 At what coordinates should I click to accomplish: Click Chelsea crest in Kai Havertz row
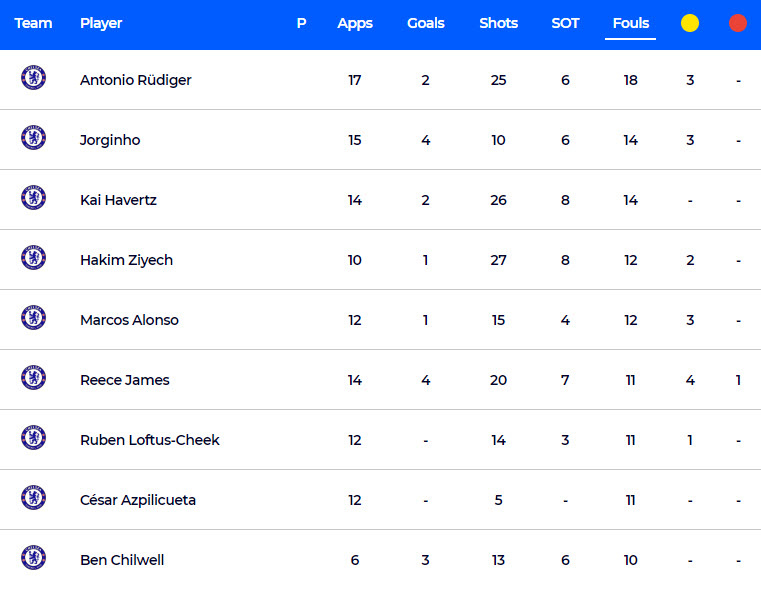[33, 198]
